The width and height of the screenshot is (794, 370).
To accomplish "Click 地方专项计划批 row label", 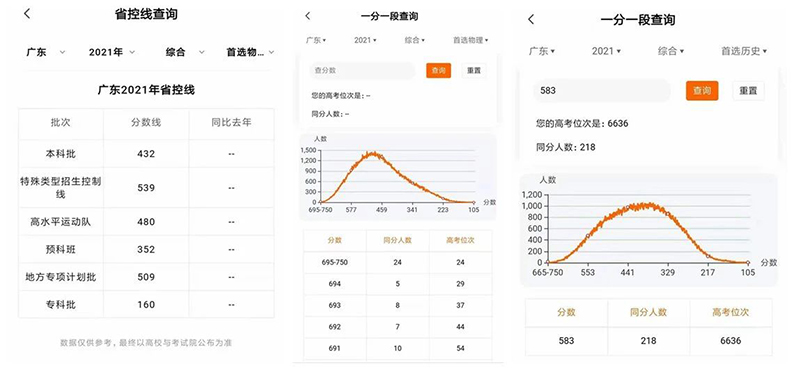I will point(61,277).
